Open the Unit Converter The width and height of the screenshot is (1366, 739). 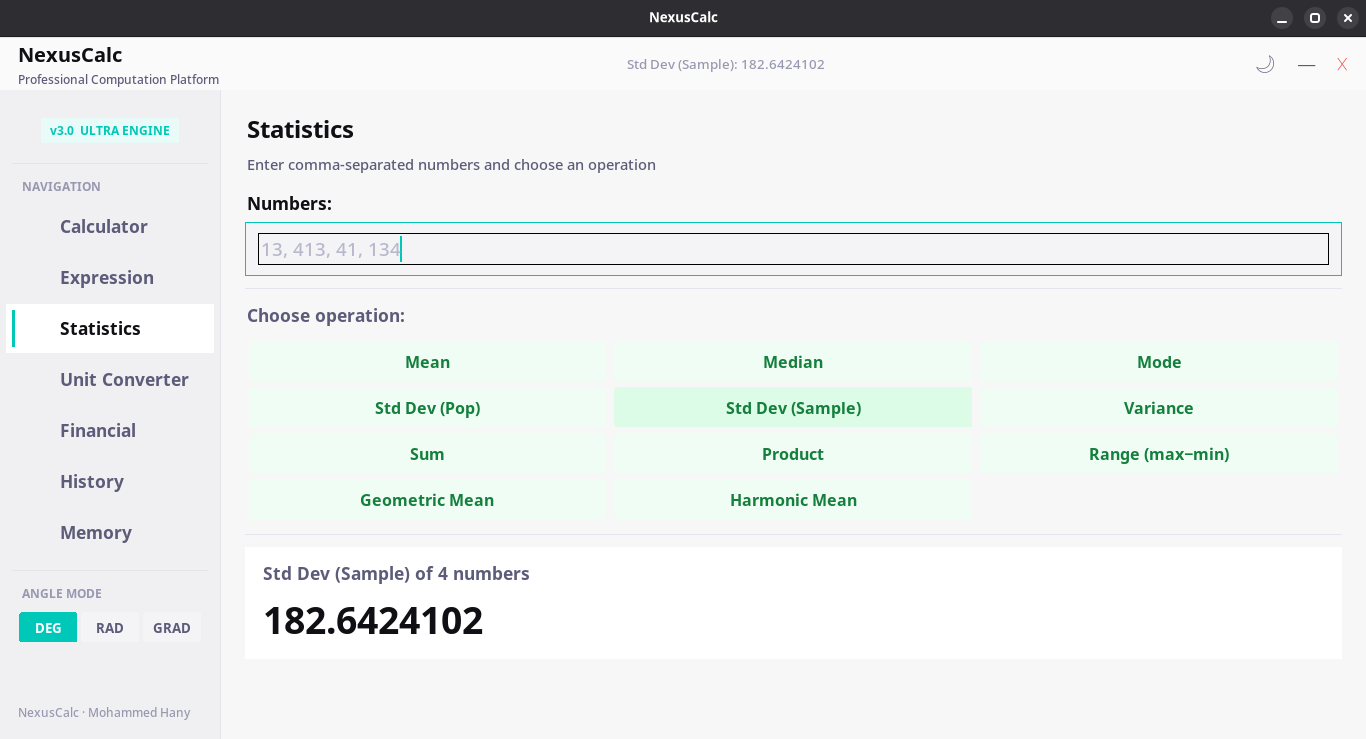(110, 380)
